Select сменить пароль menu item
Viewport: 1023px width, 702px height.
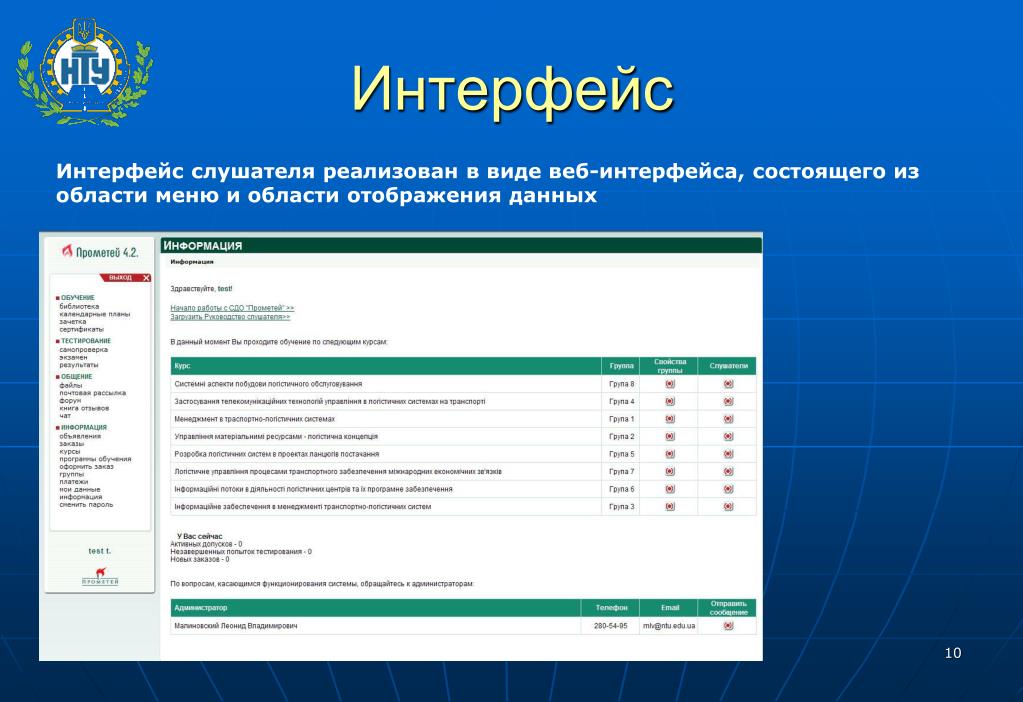[x=86, y=504]
